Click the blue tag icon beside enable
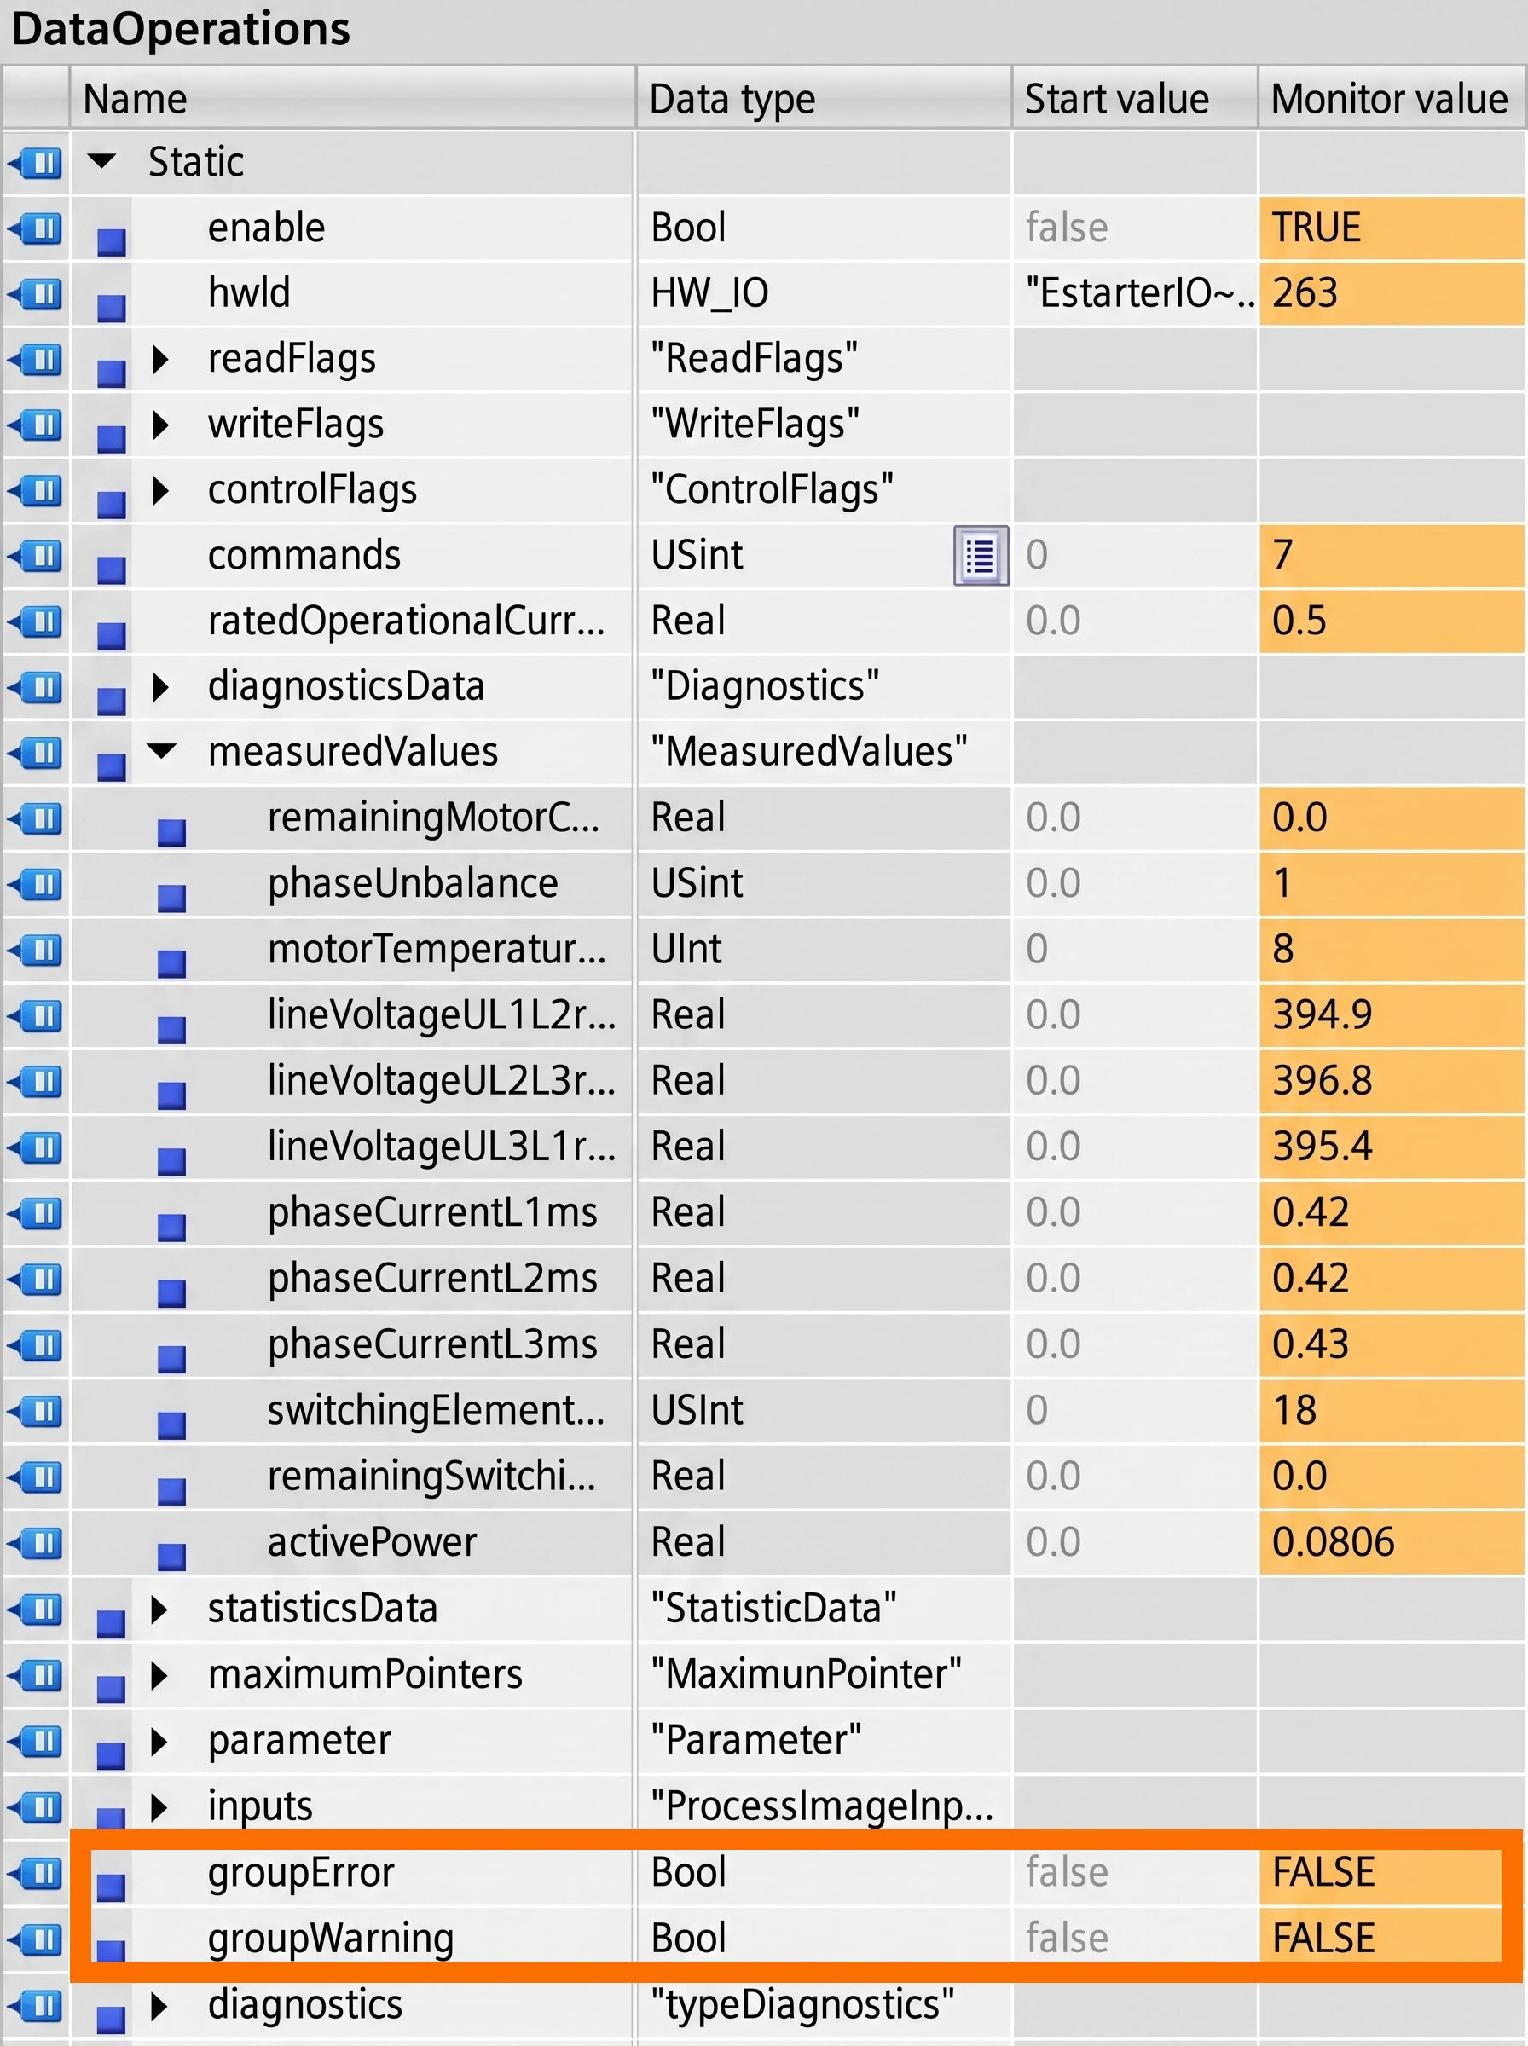 [111, 242]
